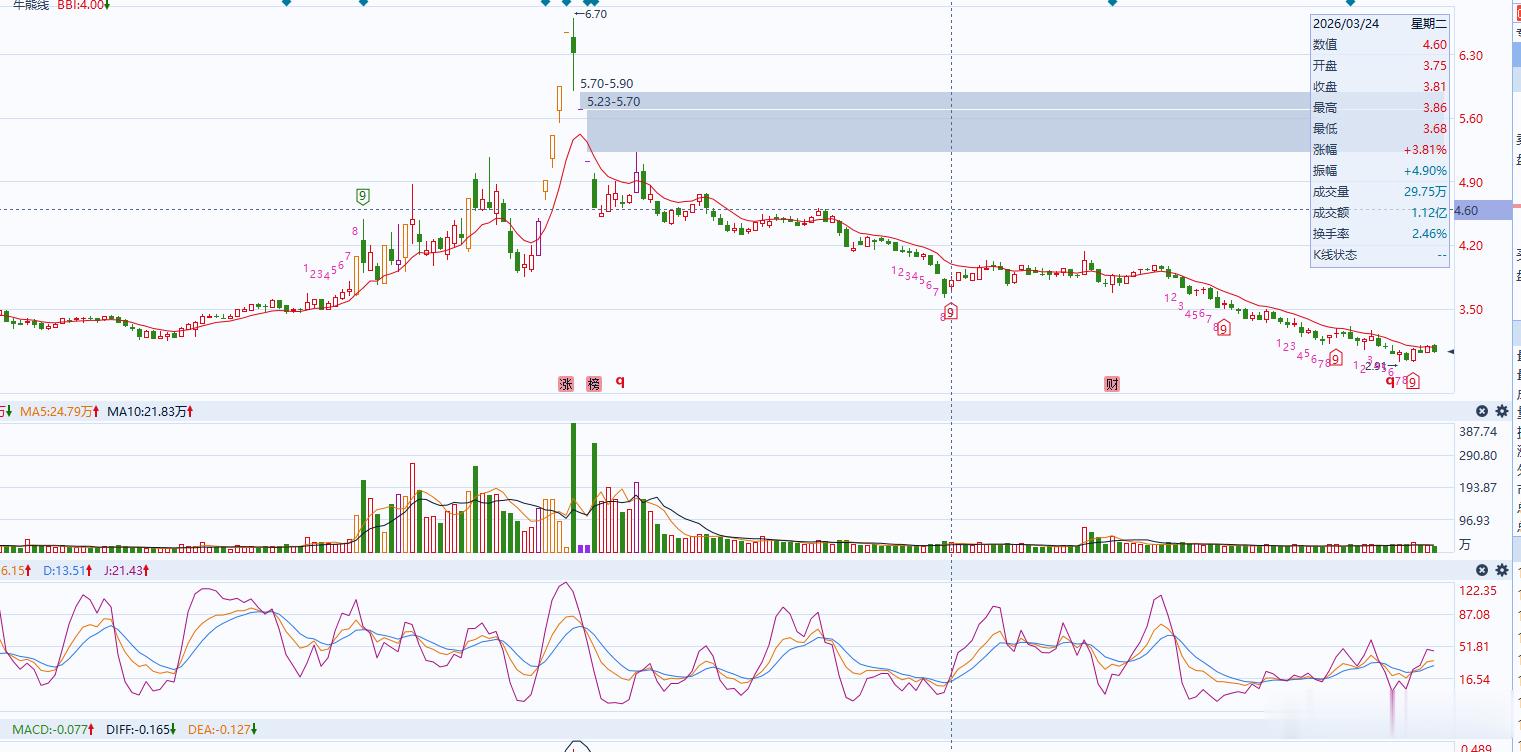Expand the panel handle at bottom edge
The image size is (1521, 752).
pyautogui.click(x=576, y=746)
